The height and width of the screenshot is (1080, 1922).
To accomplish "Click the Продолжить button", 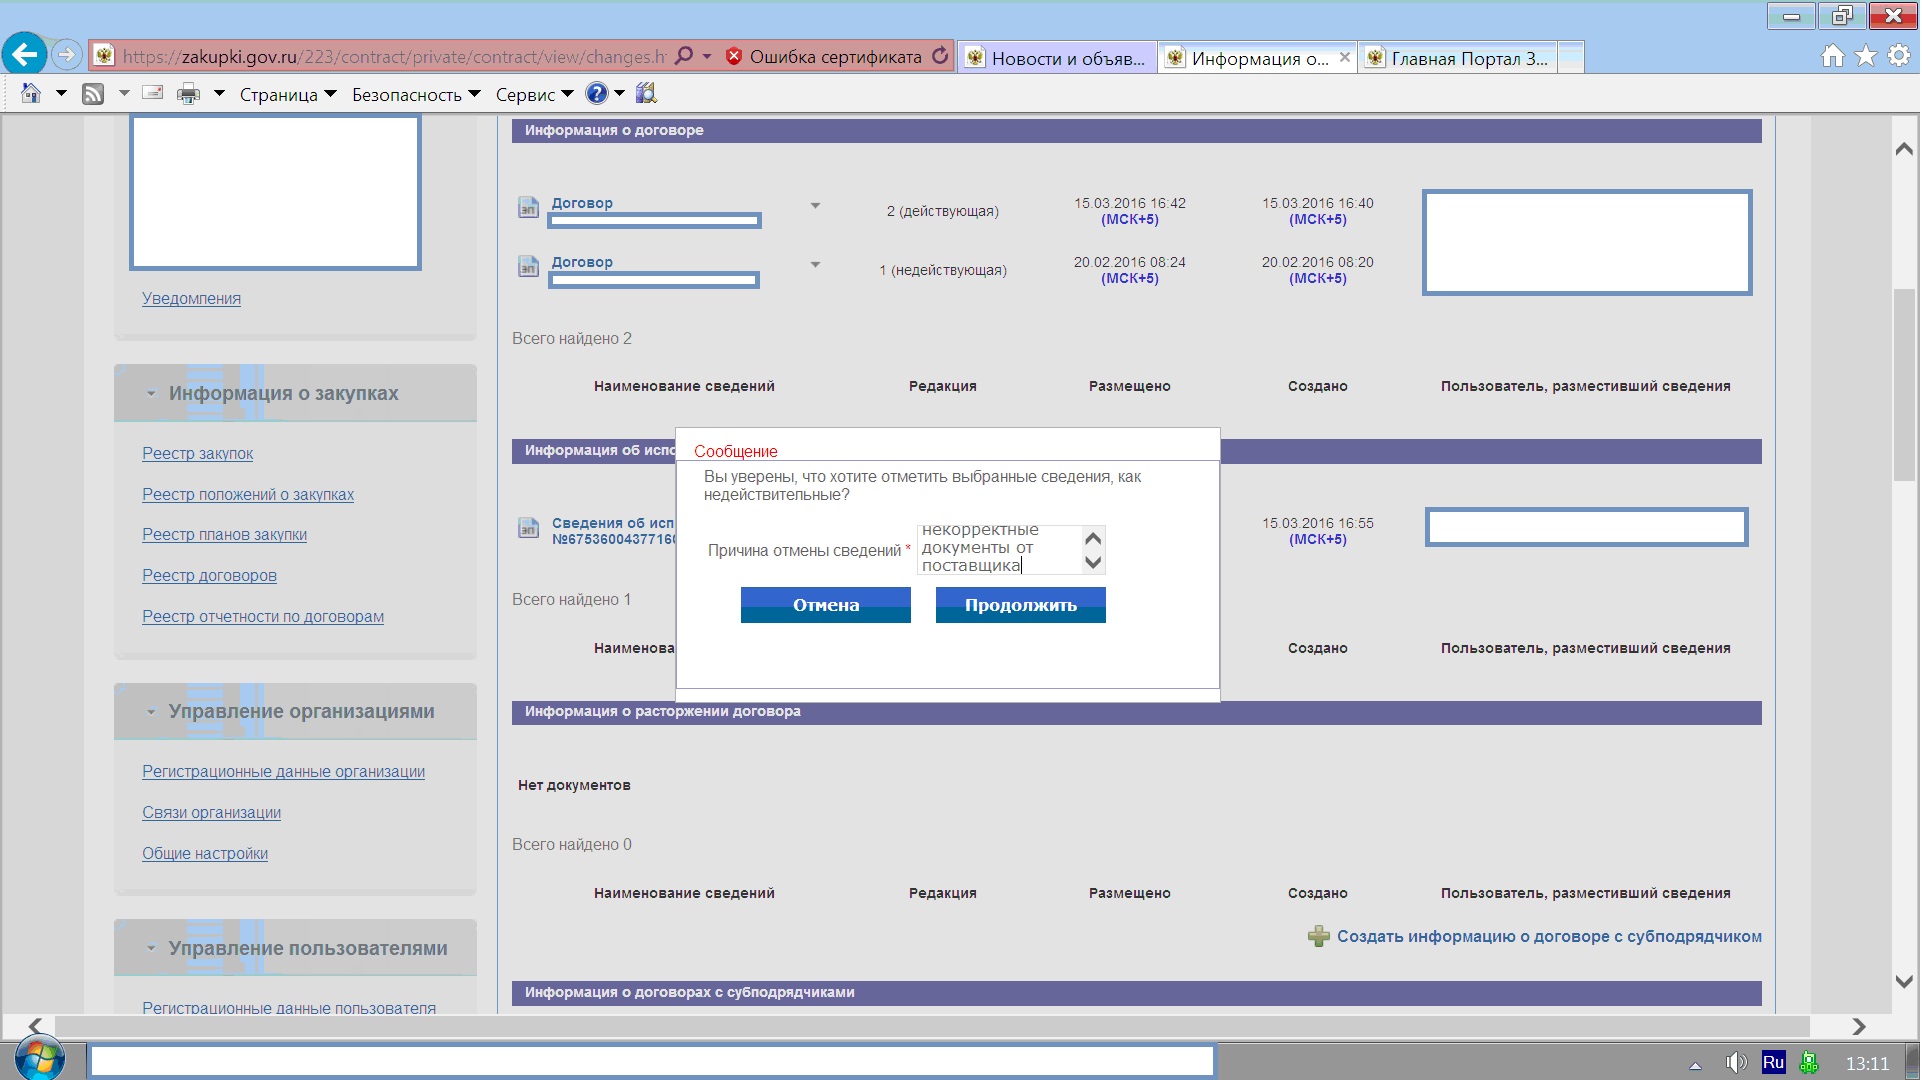I will (x=1020, y=605).
